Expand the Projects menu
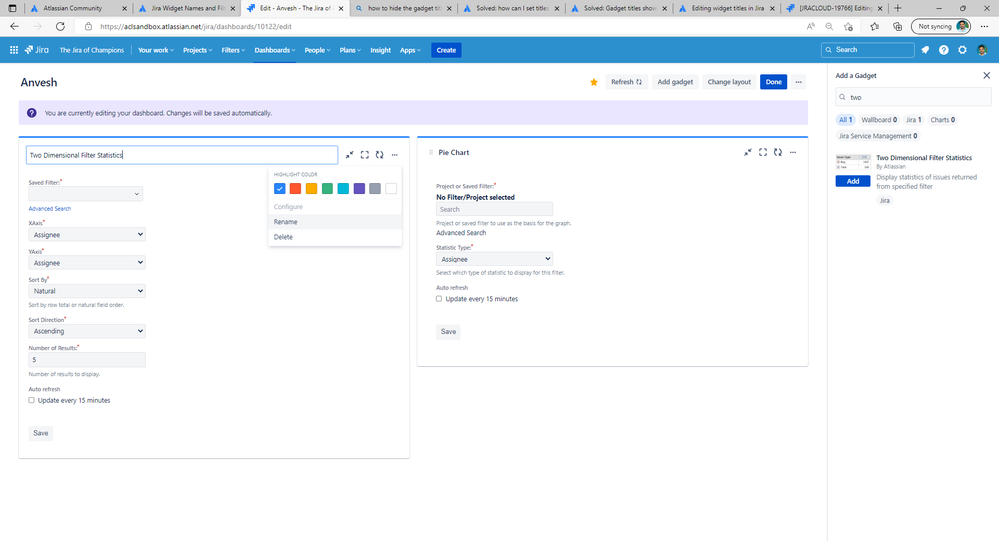999x541 pixels. [x=198, y=50]
